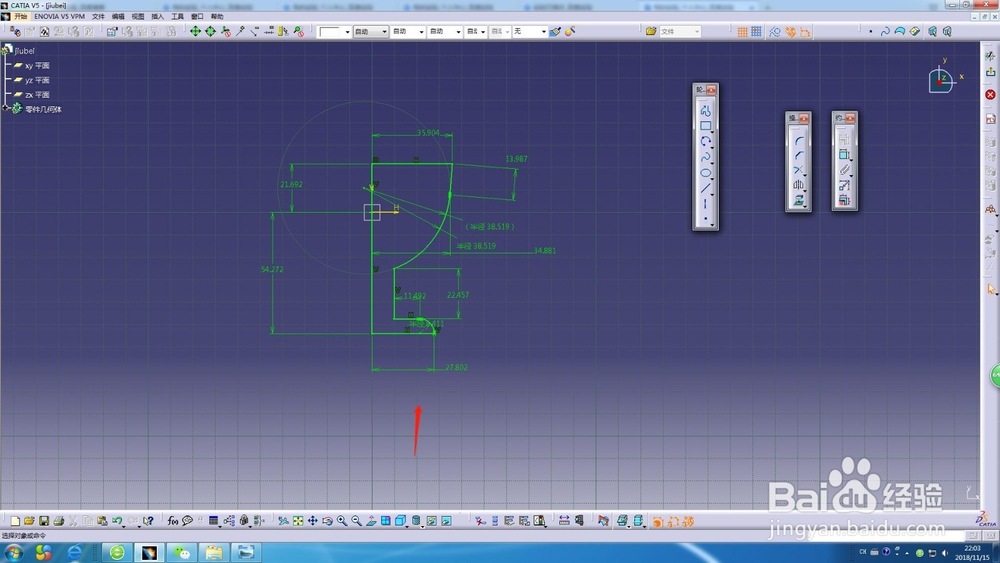Open Windows Start button
Viewport: 1000px width, 563px height.
[13, 552]
